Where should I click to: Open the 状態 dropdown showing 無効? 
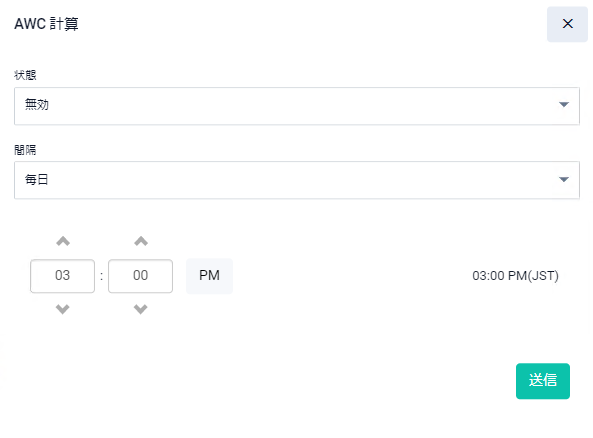tap(297, 106)
